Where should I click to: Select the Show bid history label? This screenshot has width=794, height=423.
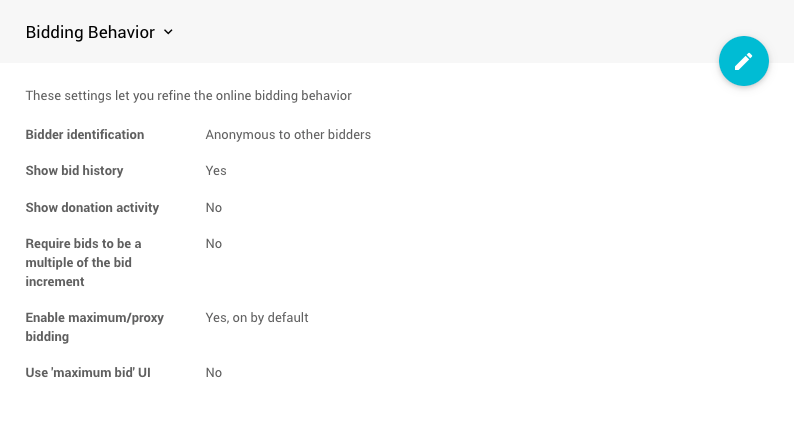tap(74, 171)
